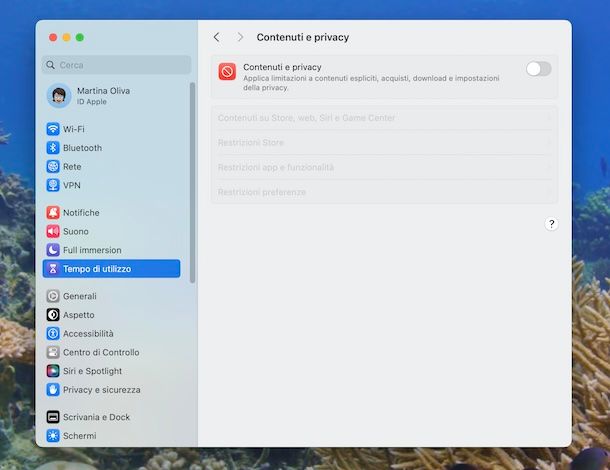Viewport: 610px width, 470px height.
Task: Close the settings window with red button
Action: [x=53, y=37]
